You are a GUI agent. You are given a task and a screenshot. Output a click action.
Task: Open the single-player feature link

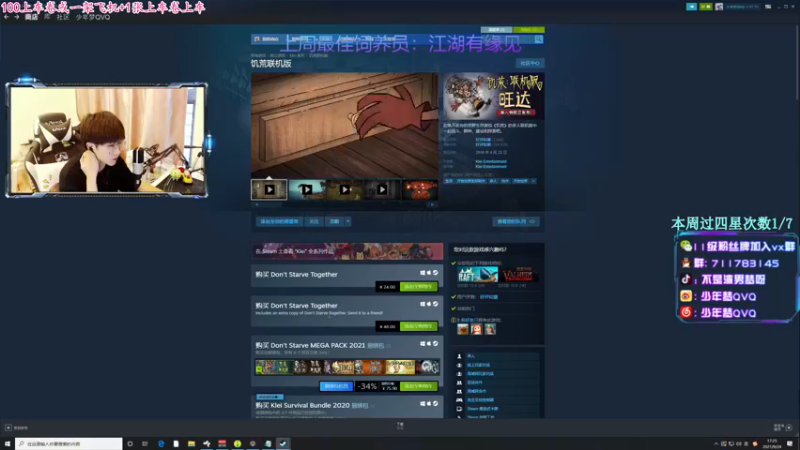point(471,356)
